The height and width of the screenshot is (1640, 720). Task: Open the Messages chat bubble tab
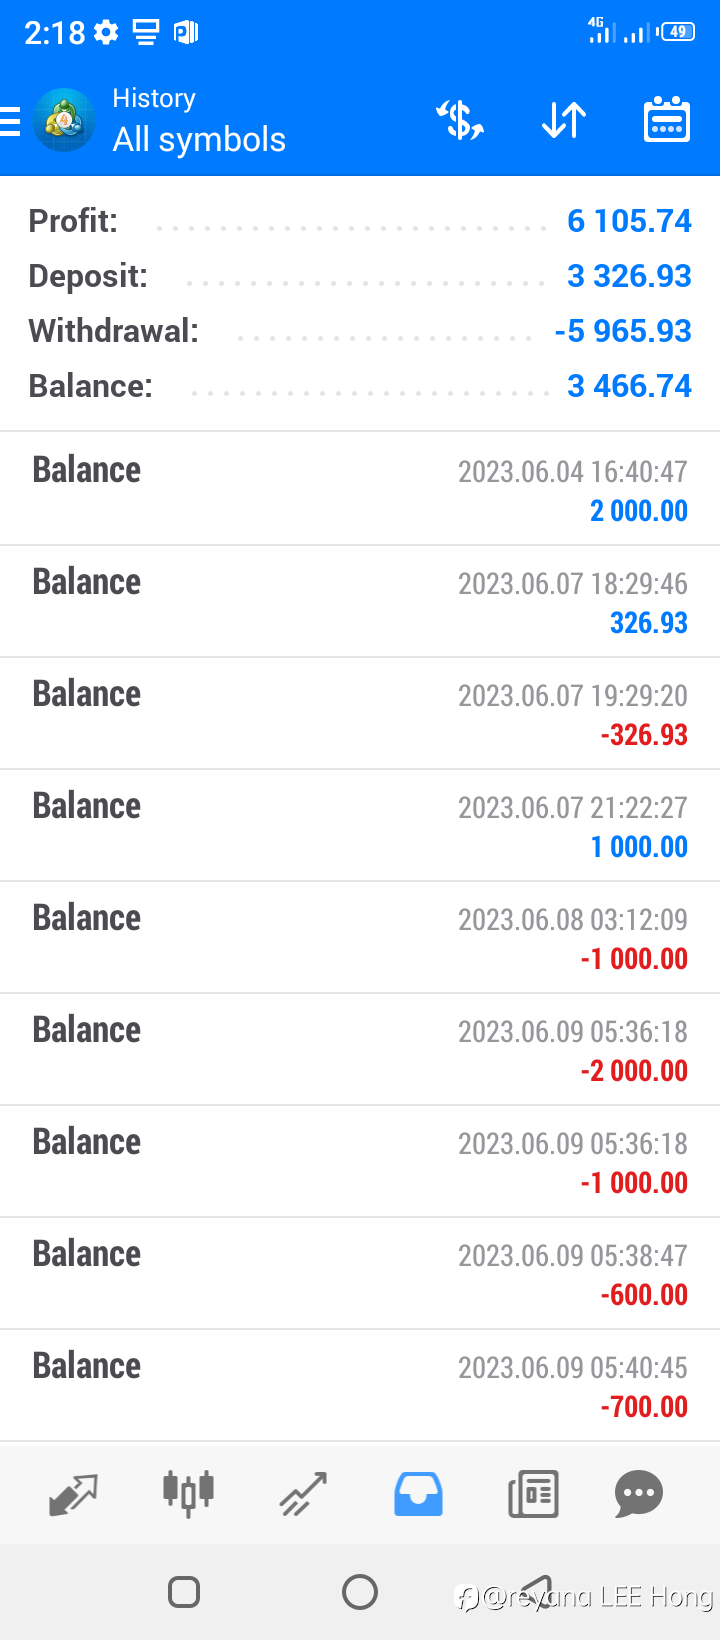639,1493
